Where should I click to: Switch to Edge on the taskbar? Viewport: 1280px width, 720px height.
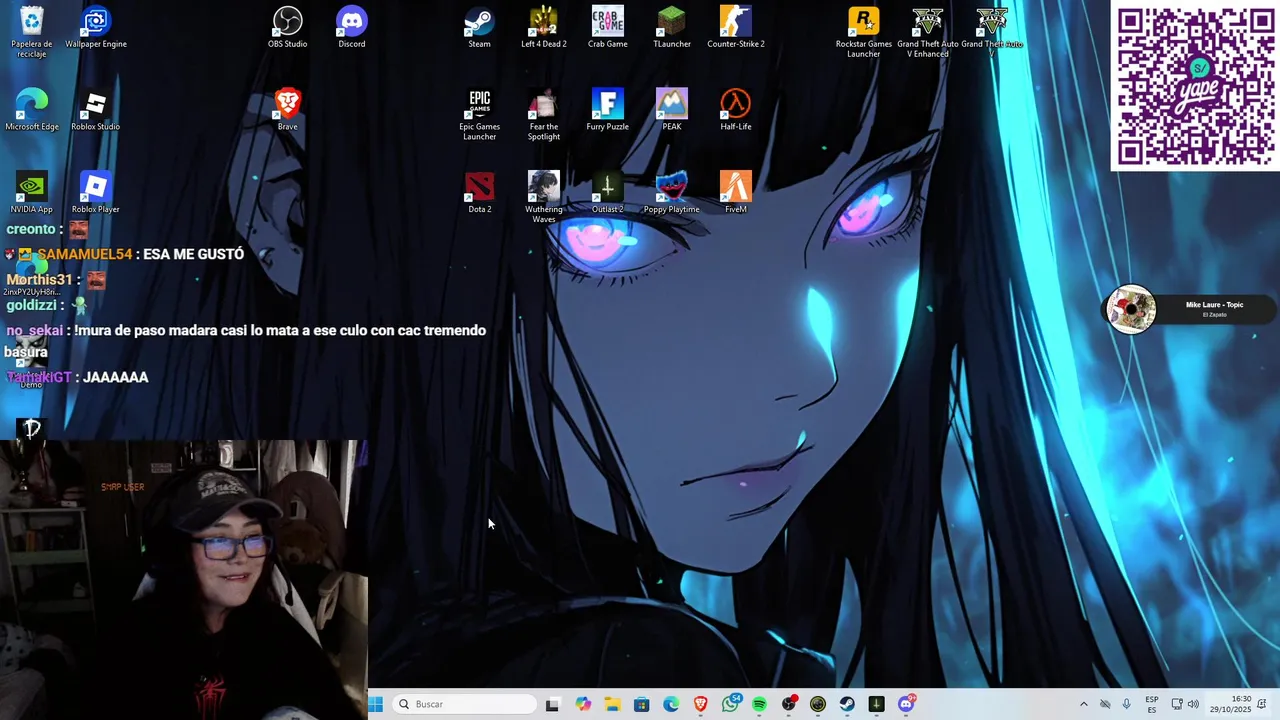671,704
